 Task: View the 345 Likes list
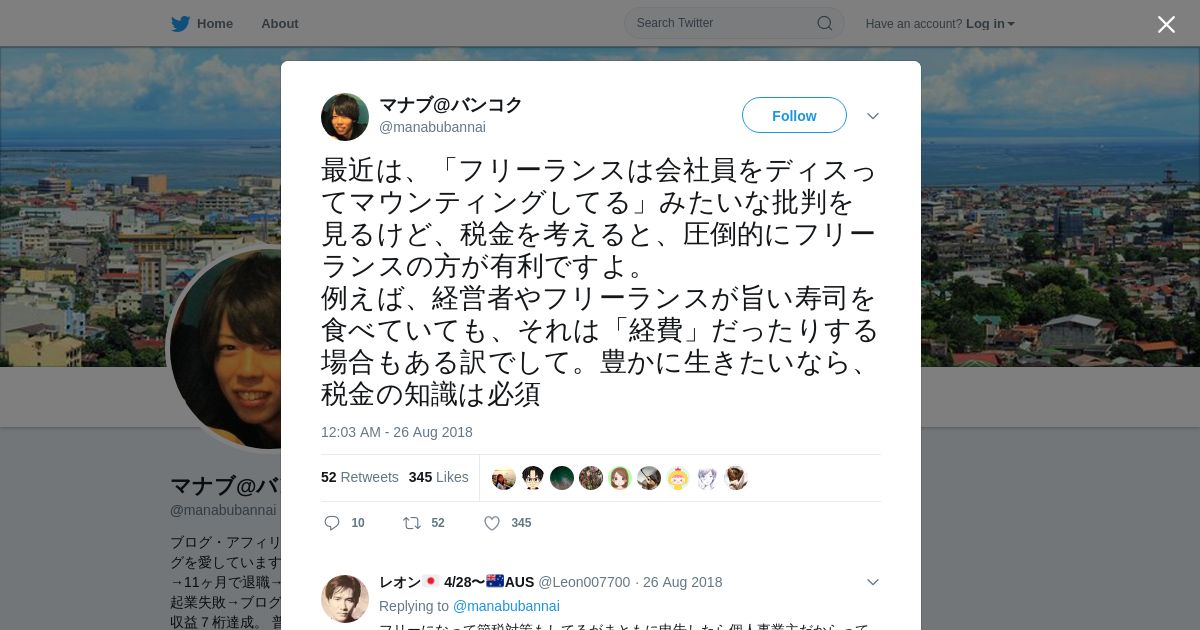tap(438, 477)
